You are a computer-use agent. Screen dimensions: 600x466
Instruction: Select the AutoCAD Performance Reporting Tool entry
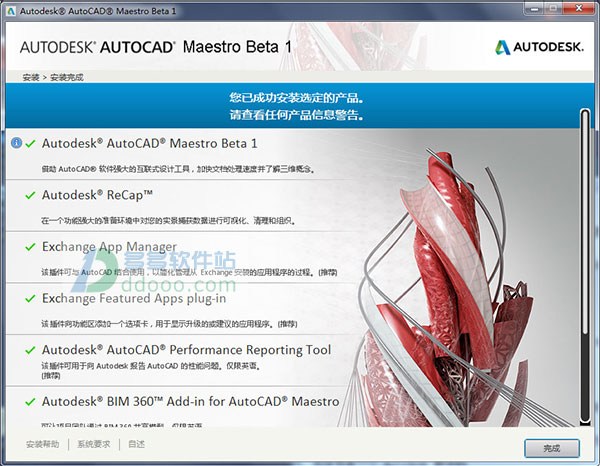coord(186,351)
